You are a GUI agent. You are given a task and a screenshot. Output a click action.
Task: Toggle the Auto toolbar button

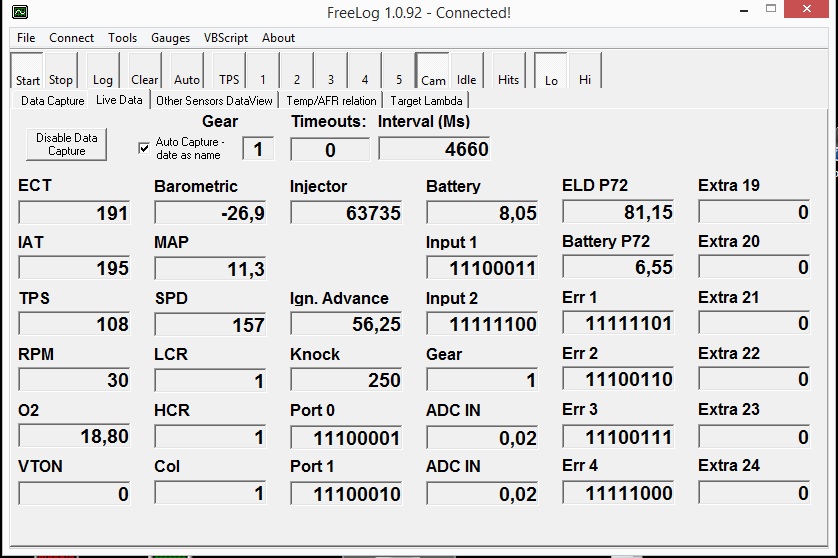187,72
